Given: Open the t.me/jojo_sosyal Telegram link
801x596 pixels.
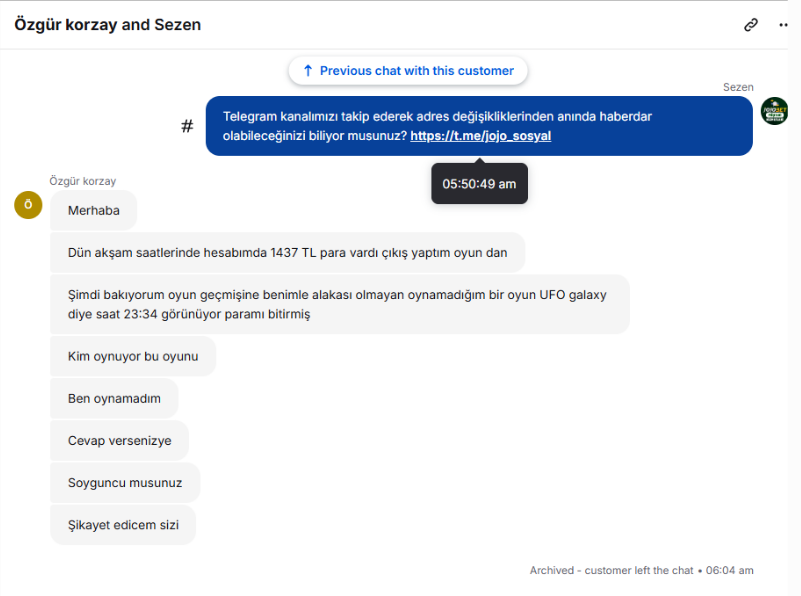Looking at the screenshot, I should point(481,136).
